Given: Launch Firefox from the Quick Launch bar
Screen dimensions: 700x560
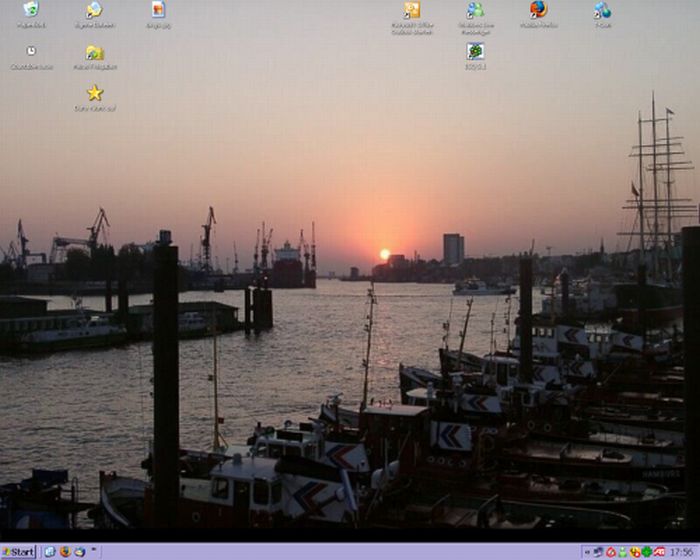Looking at the screenshot, I should (65, 552).
